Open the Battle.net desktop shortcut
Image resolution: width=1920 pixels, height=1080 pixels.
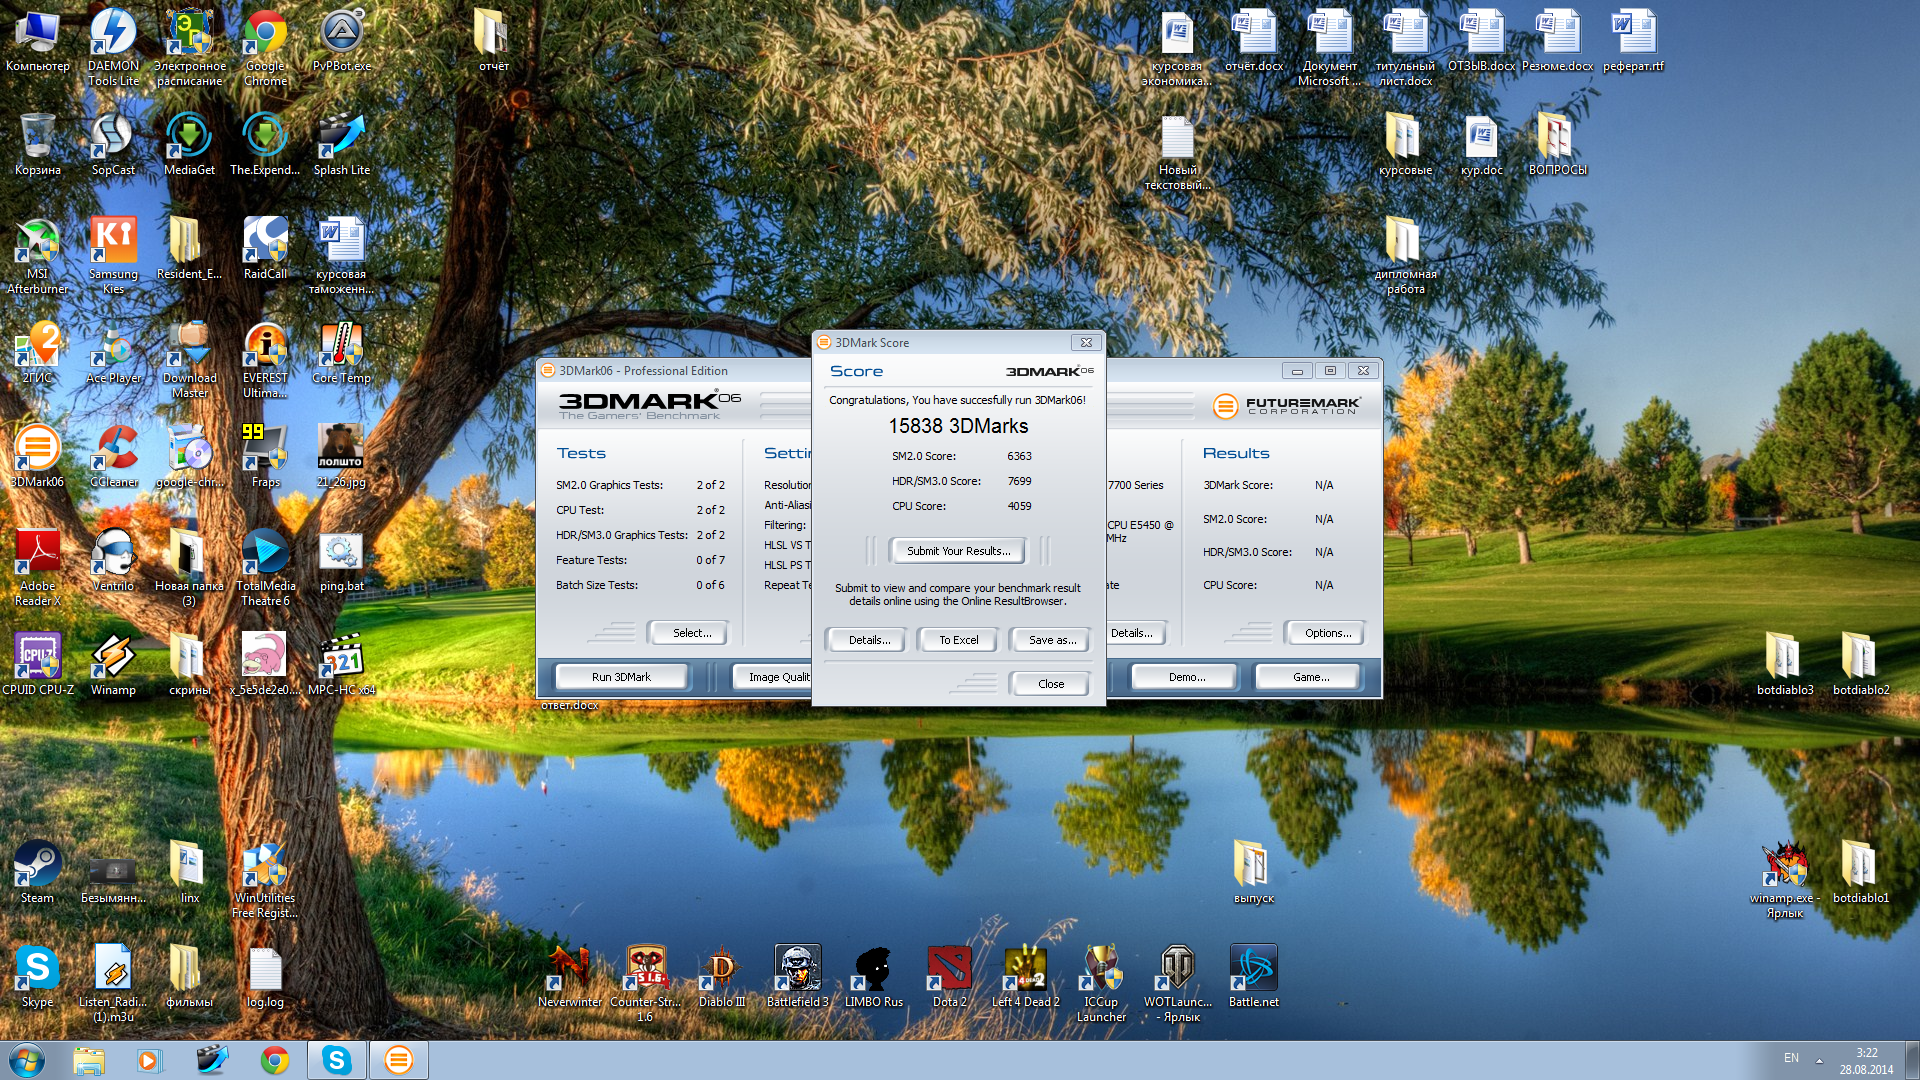(1253, 969)
